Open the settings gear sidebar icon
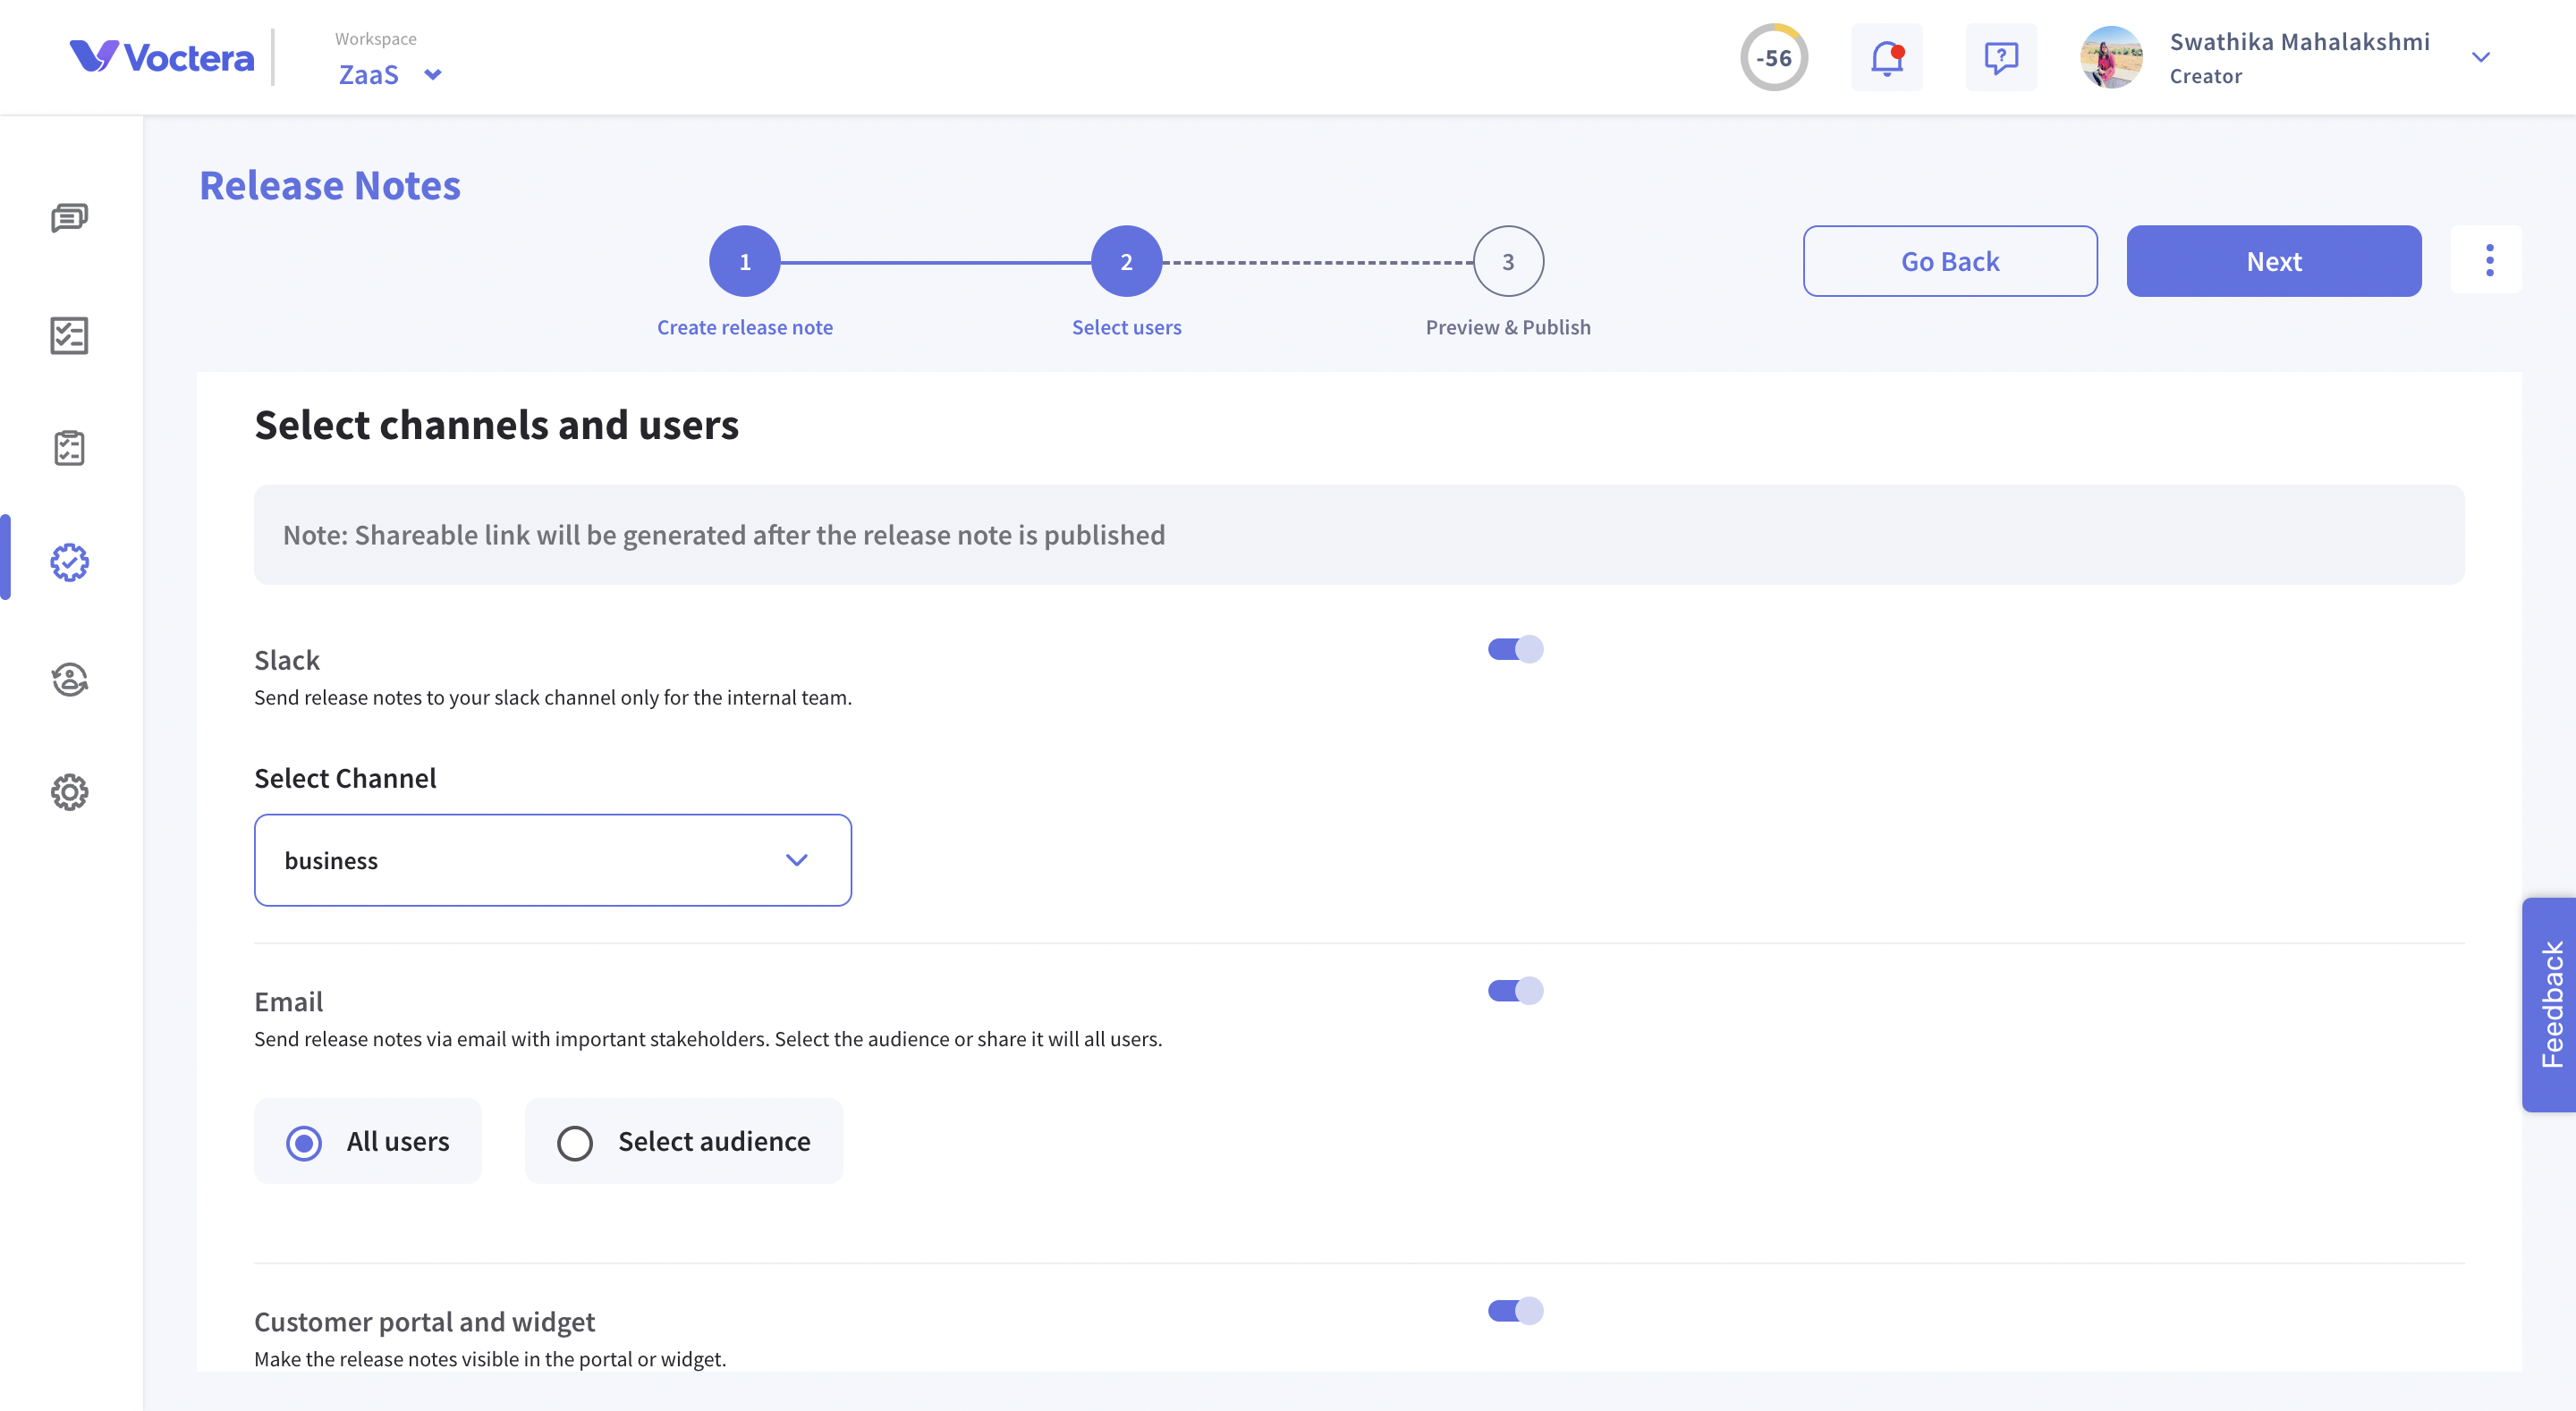The width and height of the screenshot is (2576, 1411). 69,792
